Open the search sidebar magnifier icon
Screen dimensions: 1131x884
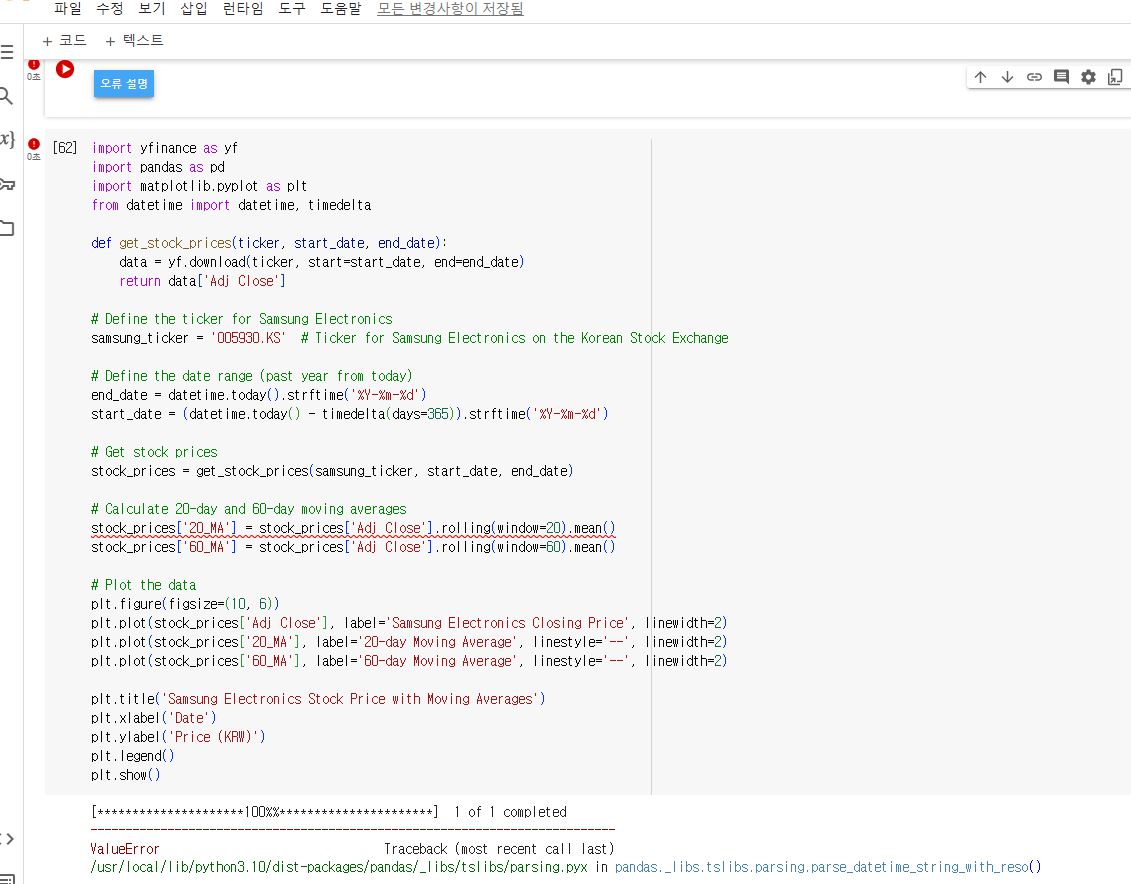(x=6, y=96)
